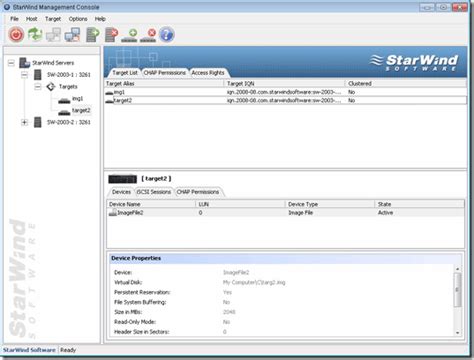The image size is (474, 360).
Task: Click the Targets node icon in tree
Action: 51,87
